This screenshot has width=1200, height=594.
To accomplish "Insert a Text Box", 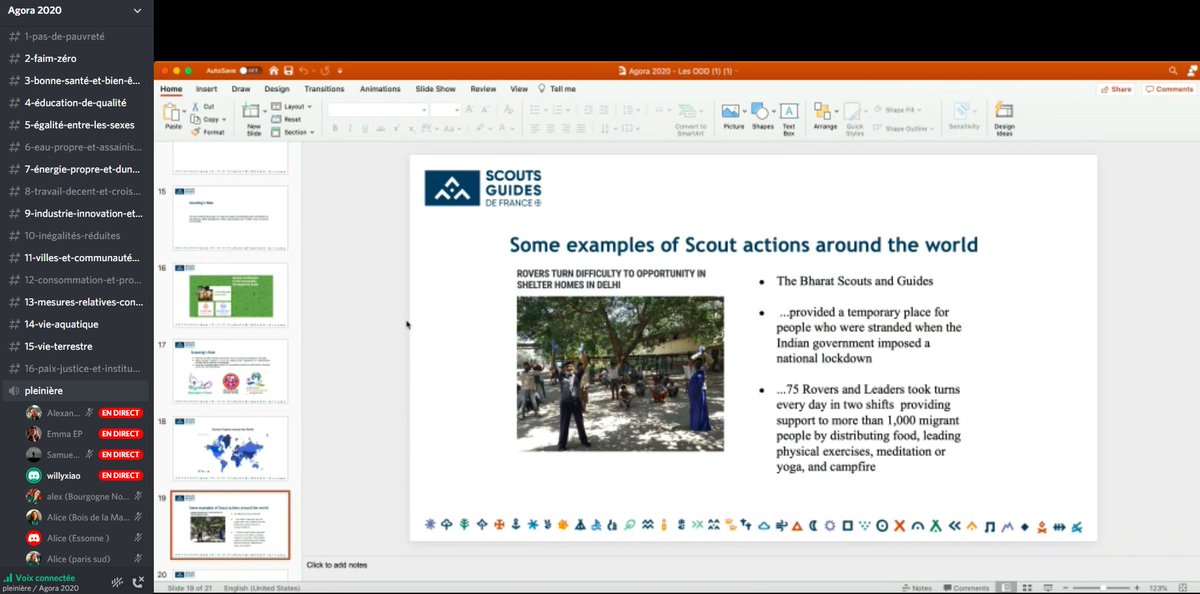I will tap(788, 118).
